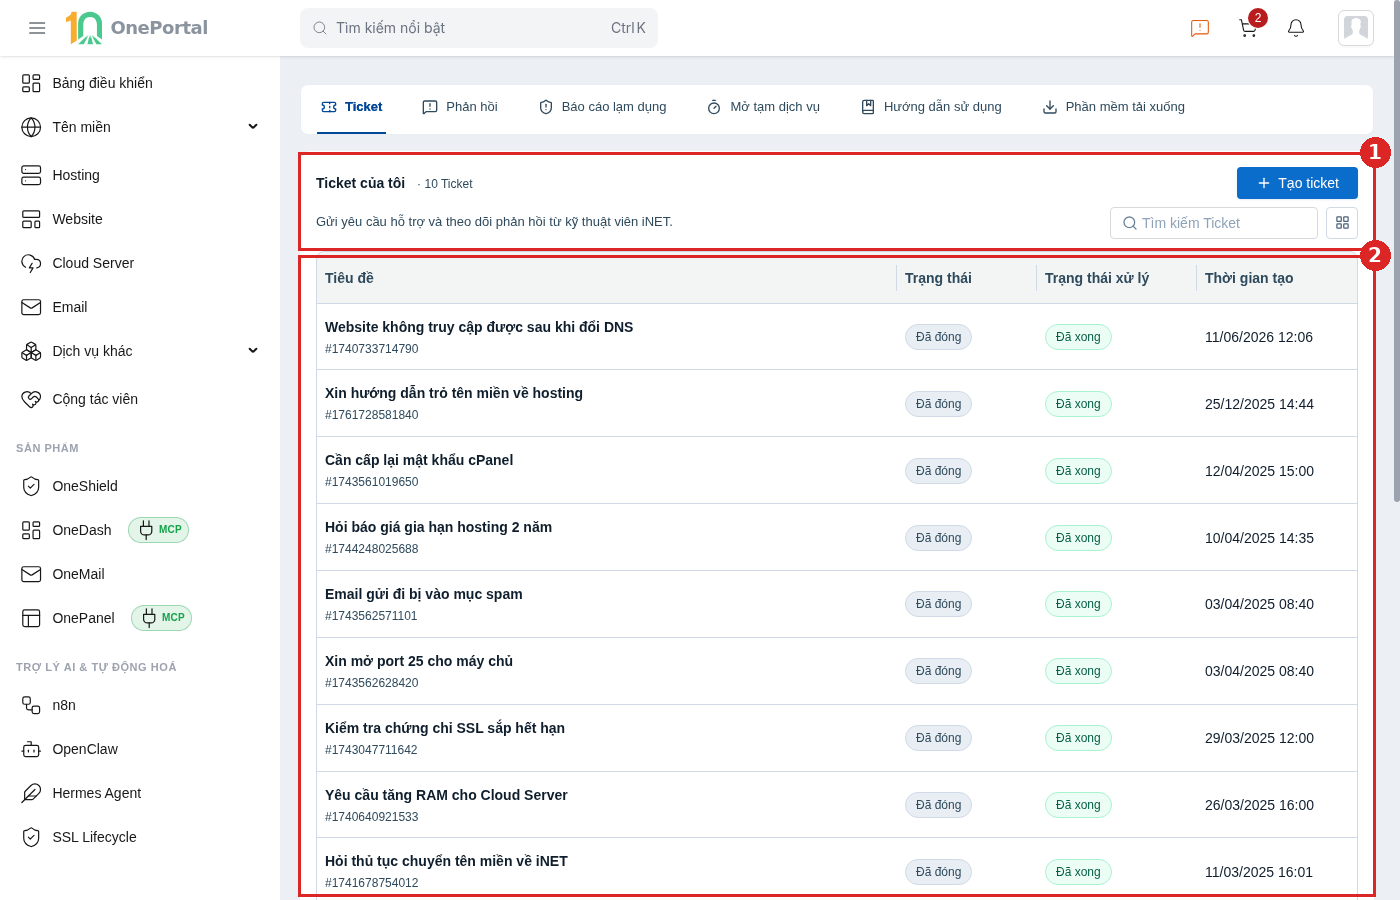
Task: Click the SSL Lifecycle shield icon
Action: (31, 837)
